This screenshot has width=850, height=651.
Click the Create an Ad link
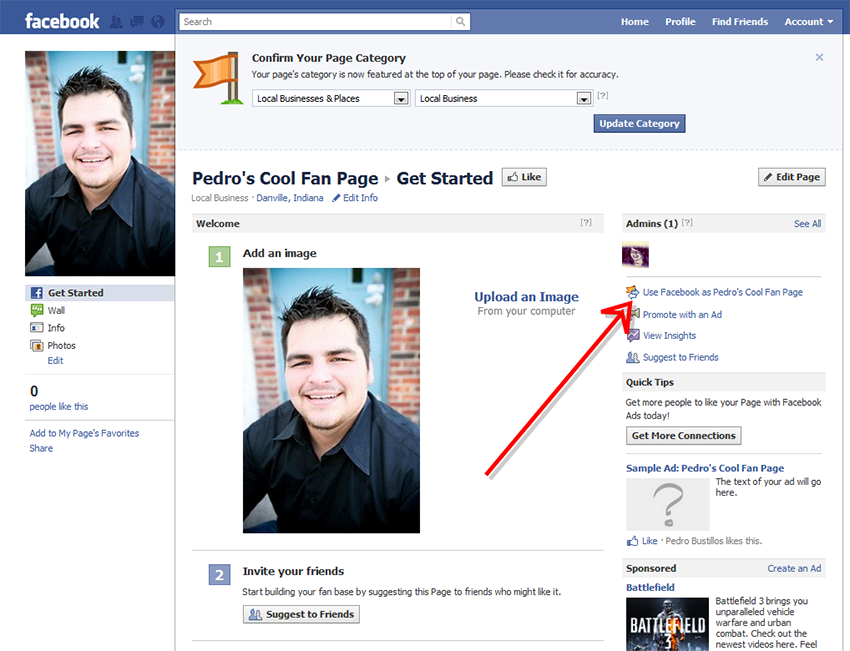[x=794, y=569]
